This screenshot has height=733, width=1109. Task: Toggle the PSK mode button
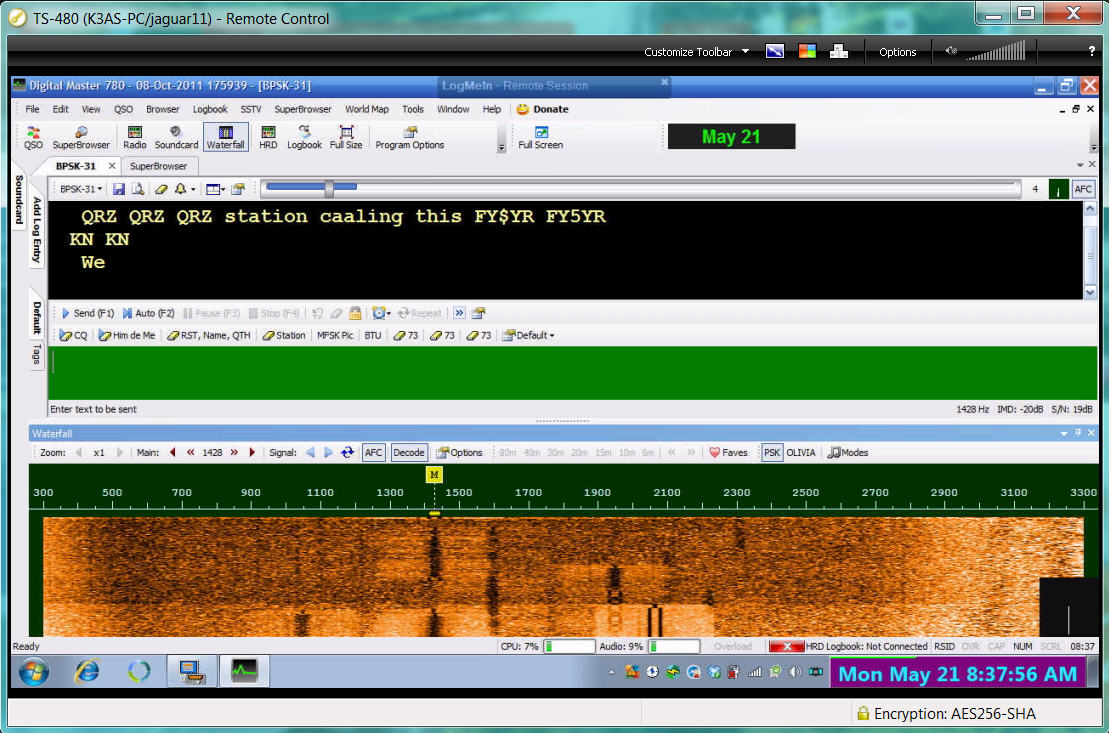click(772, 453)
